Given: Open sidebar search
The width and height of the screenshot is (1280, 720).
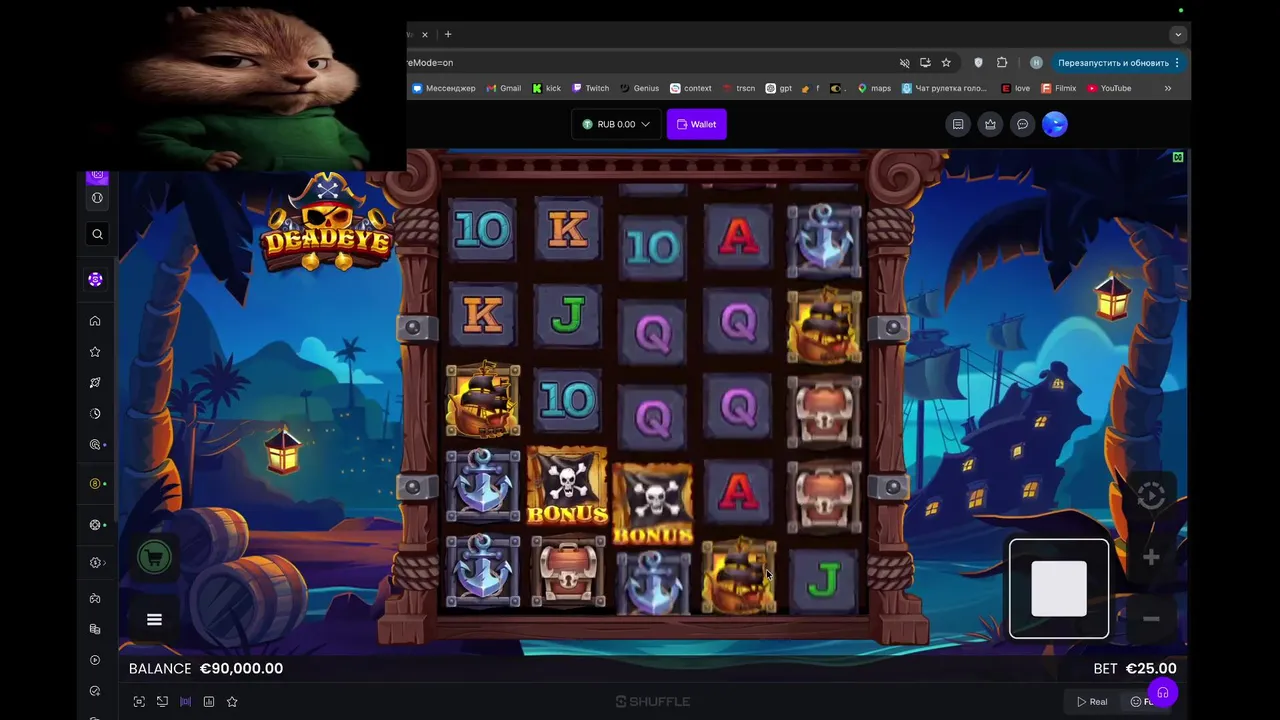Looking at the screenshot, I should (97, 234).
